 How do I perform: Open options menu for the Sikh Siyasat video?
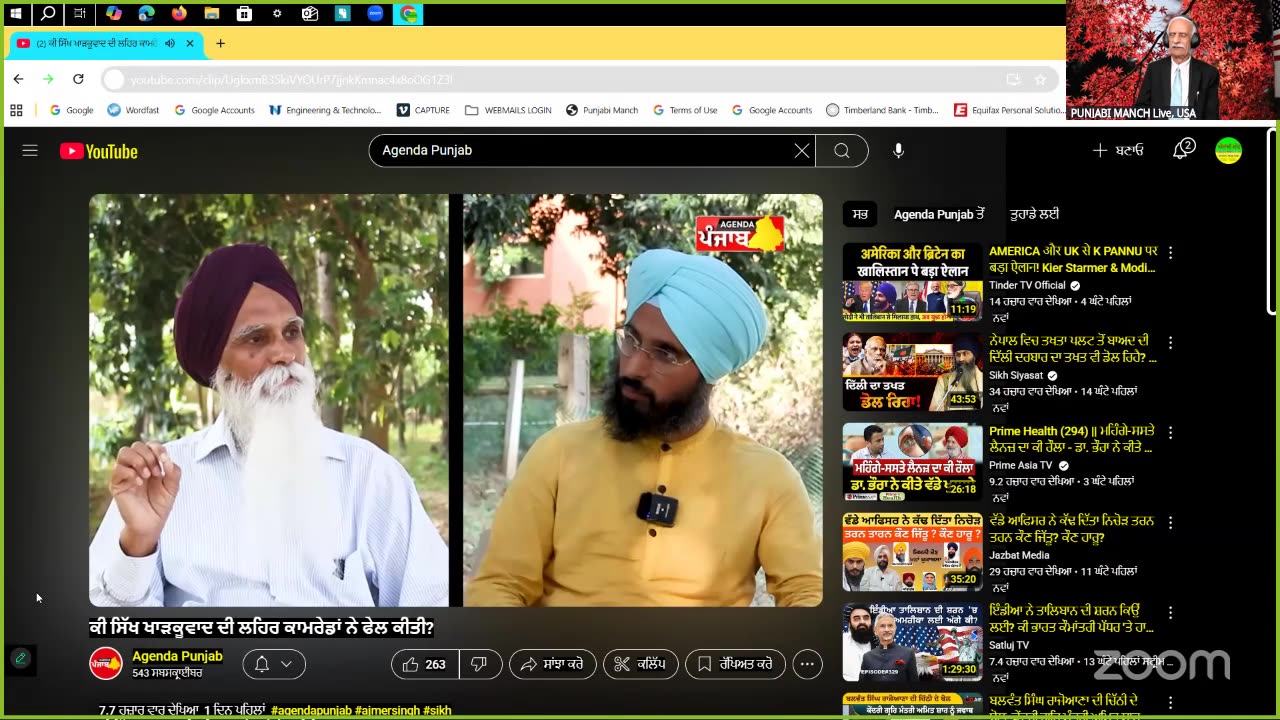(1170, 343)
